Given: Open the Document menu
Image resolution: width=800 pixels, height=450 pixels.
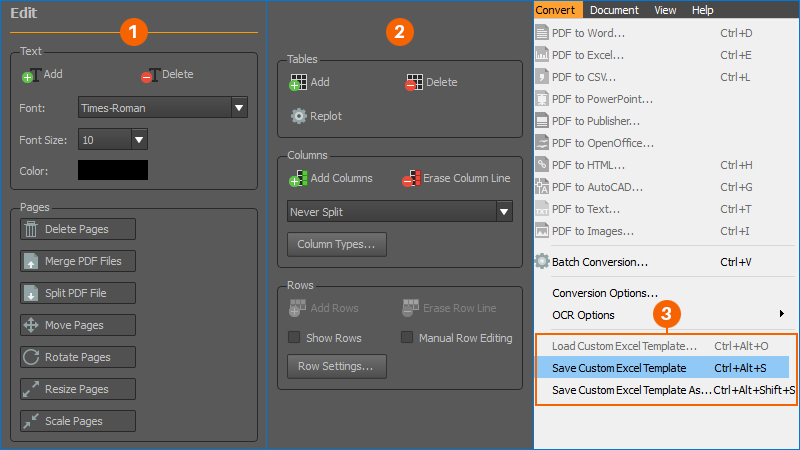Looking at the screenshot, I should point(613,10).
